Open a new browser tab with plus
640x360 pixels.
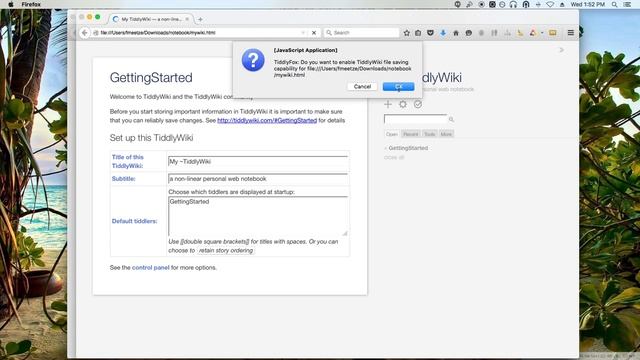(x=200, y=19)
